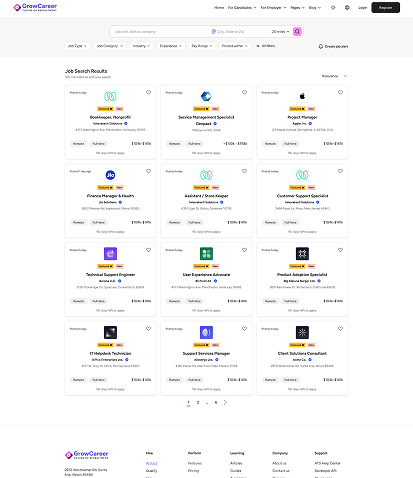Click the purple logo on Technical Support Engineer
Screen dimensions: 413x478
110,254
